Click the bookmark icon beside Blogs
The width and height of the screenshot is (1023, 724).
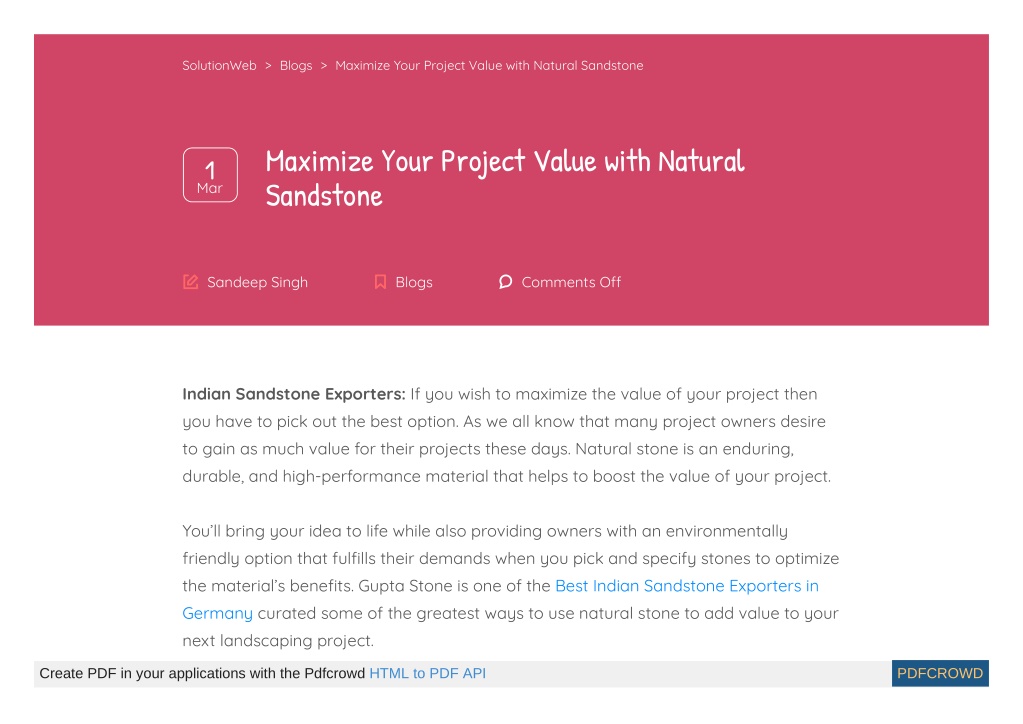380,282
